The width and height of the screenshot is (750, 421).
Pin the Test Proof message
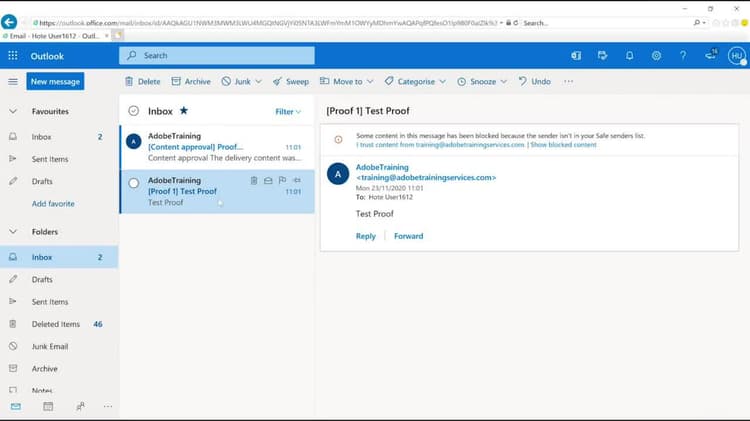(x=297, y=180)
